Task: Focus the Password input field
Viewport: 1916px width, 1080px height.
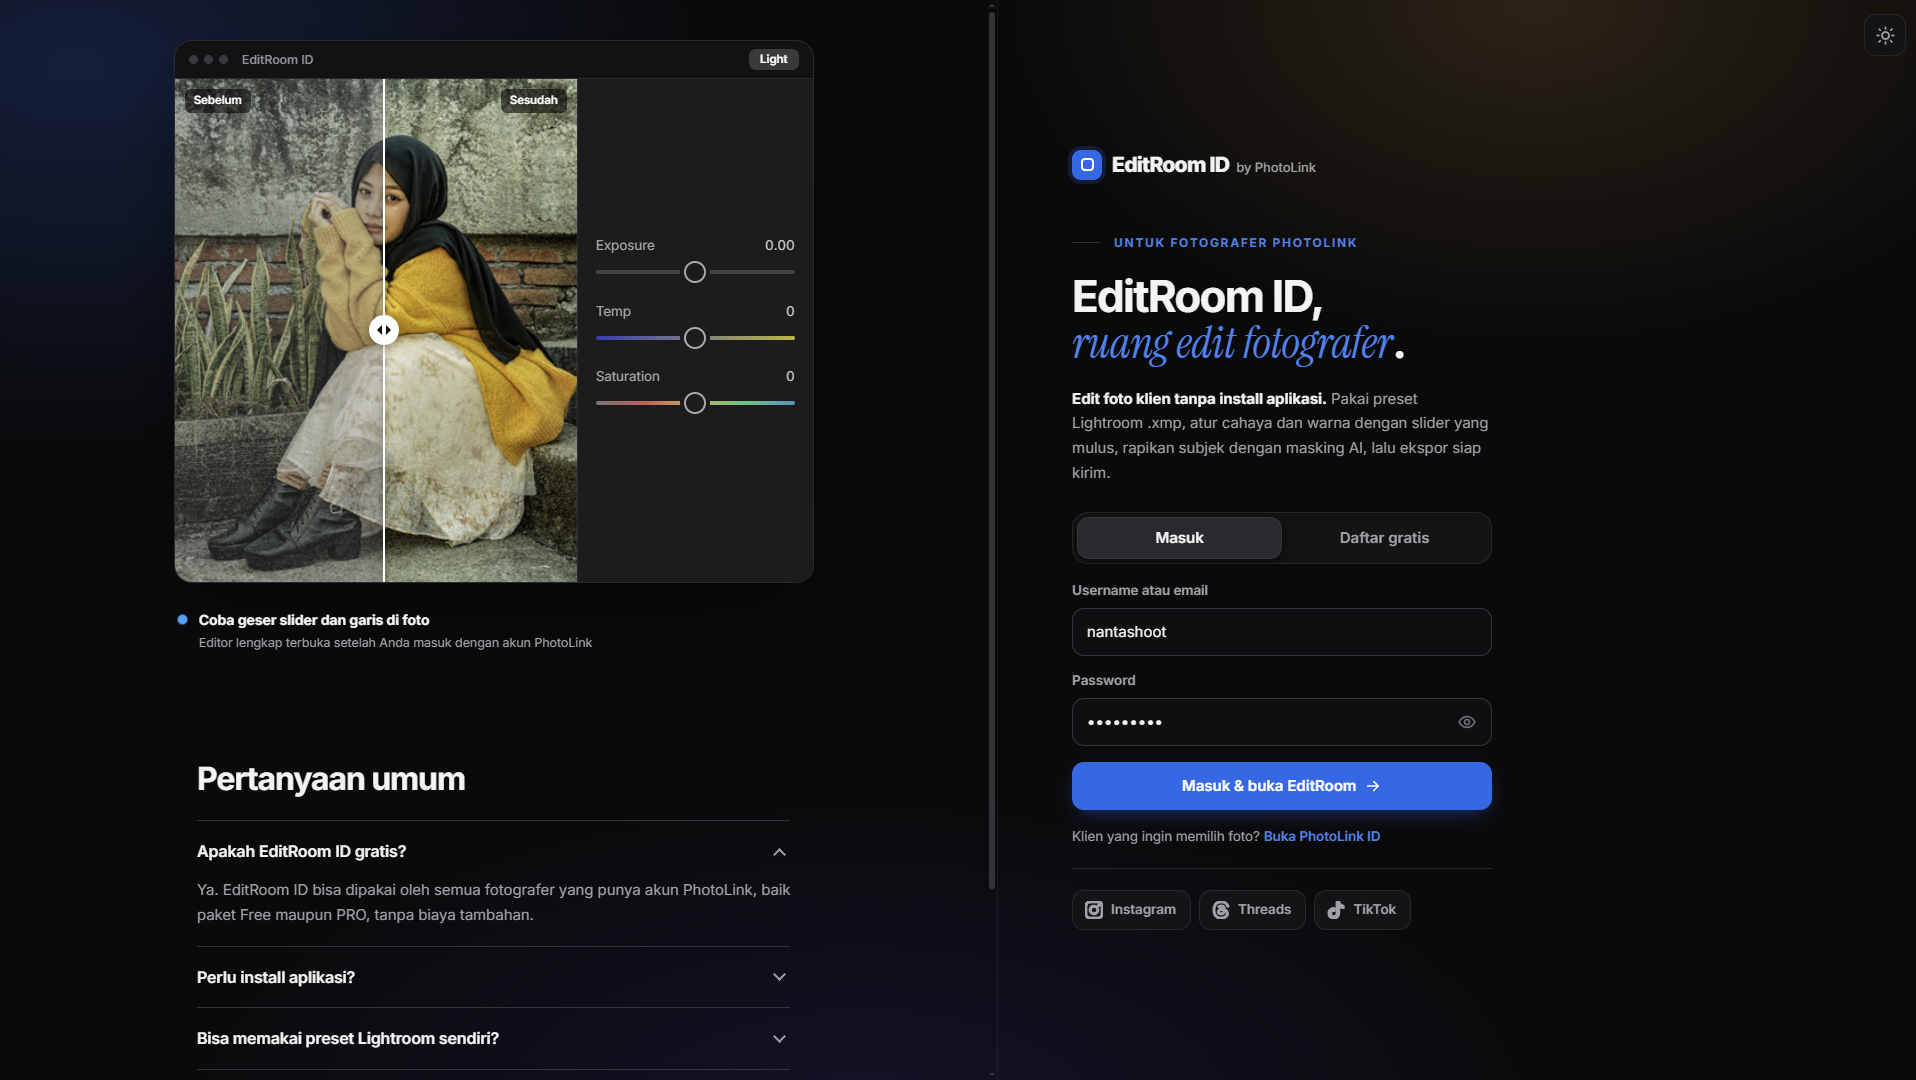Action: 1282,722
